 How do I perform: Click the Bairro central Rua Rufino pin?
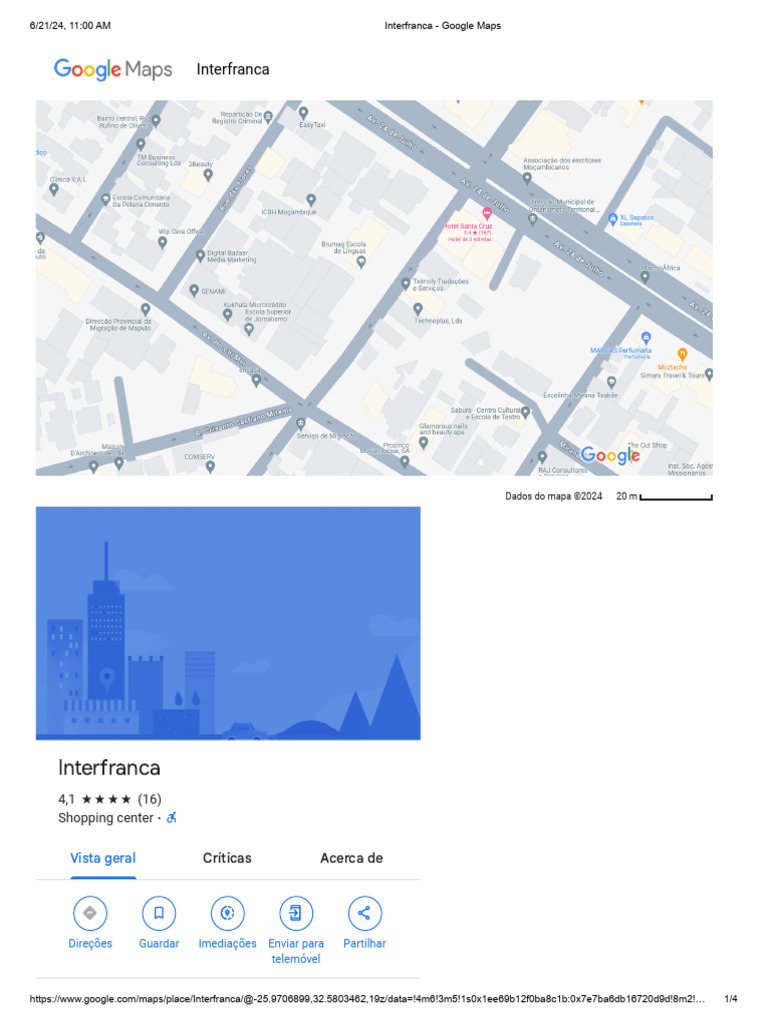pos(156,120)
